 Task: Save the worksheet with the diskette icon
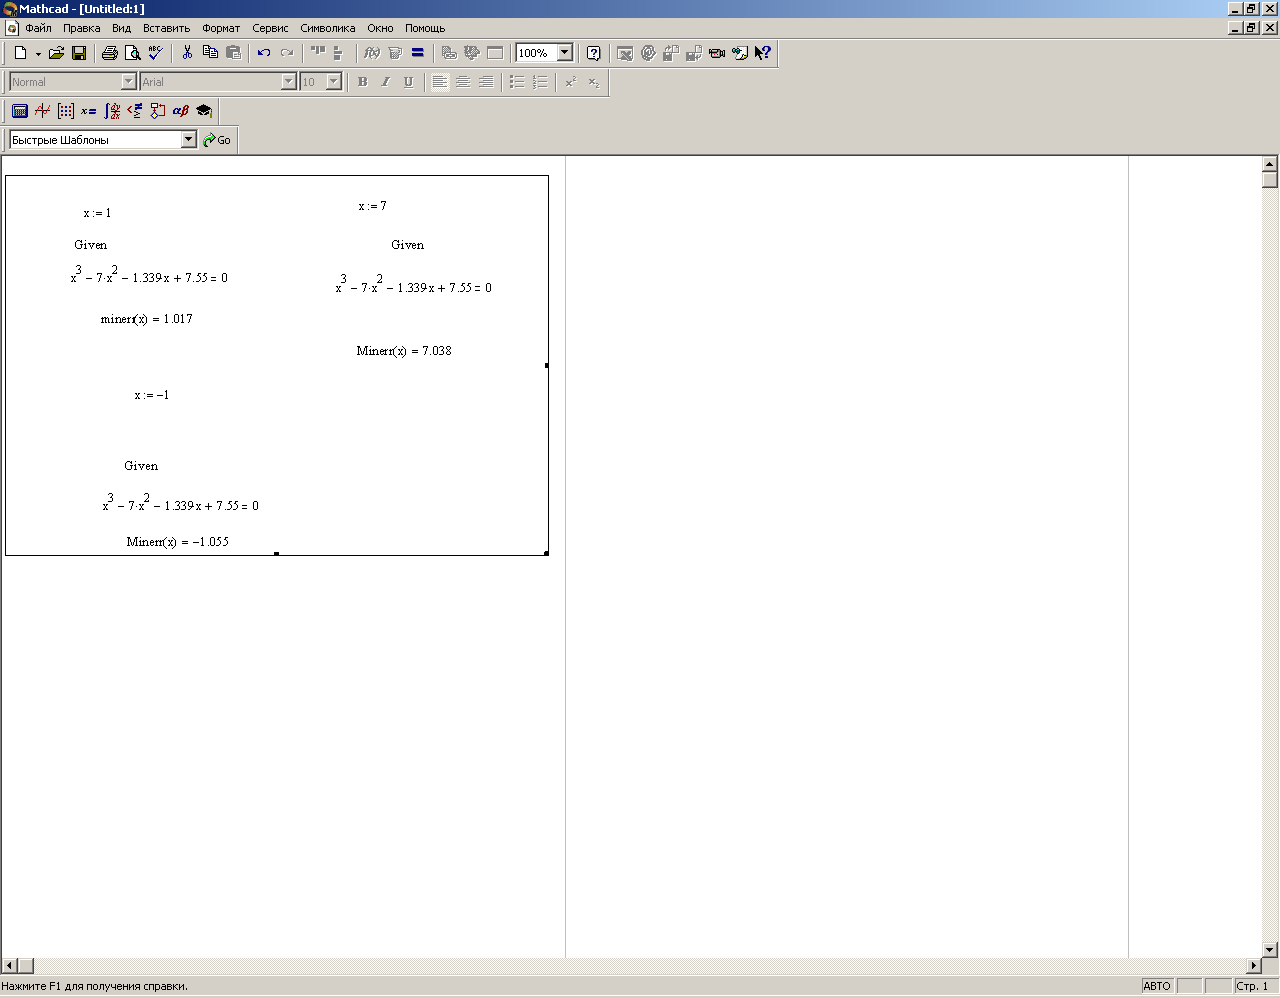(79, 53)
